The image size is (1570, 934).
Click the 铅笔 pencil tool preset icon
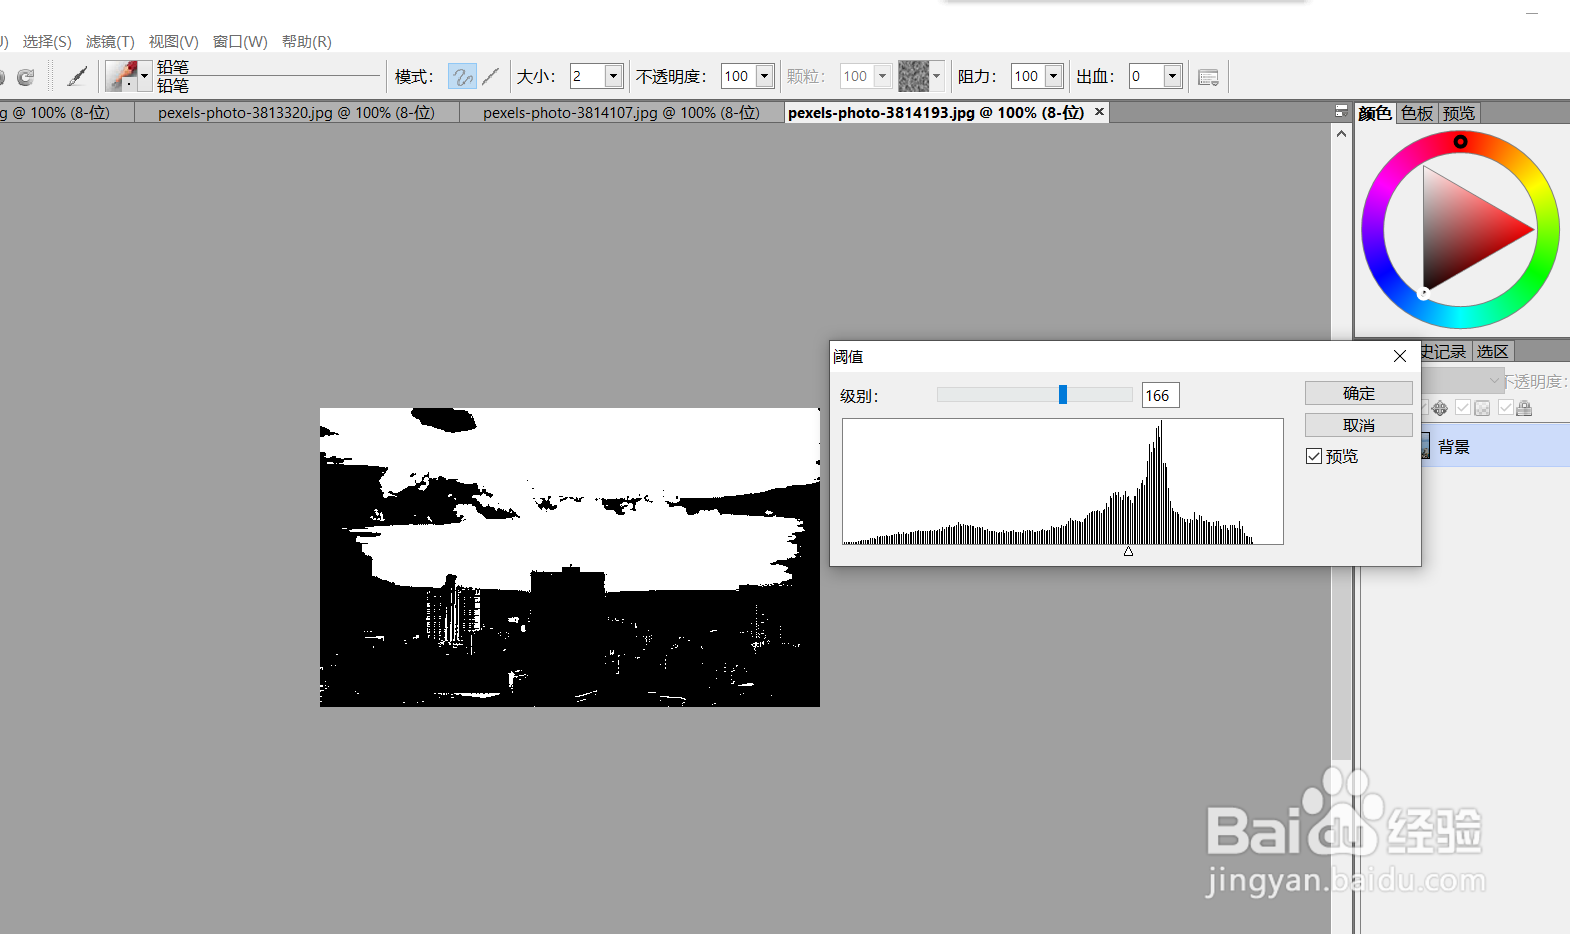click(x=122, y=76)
